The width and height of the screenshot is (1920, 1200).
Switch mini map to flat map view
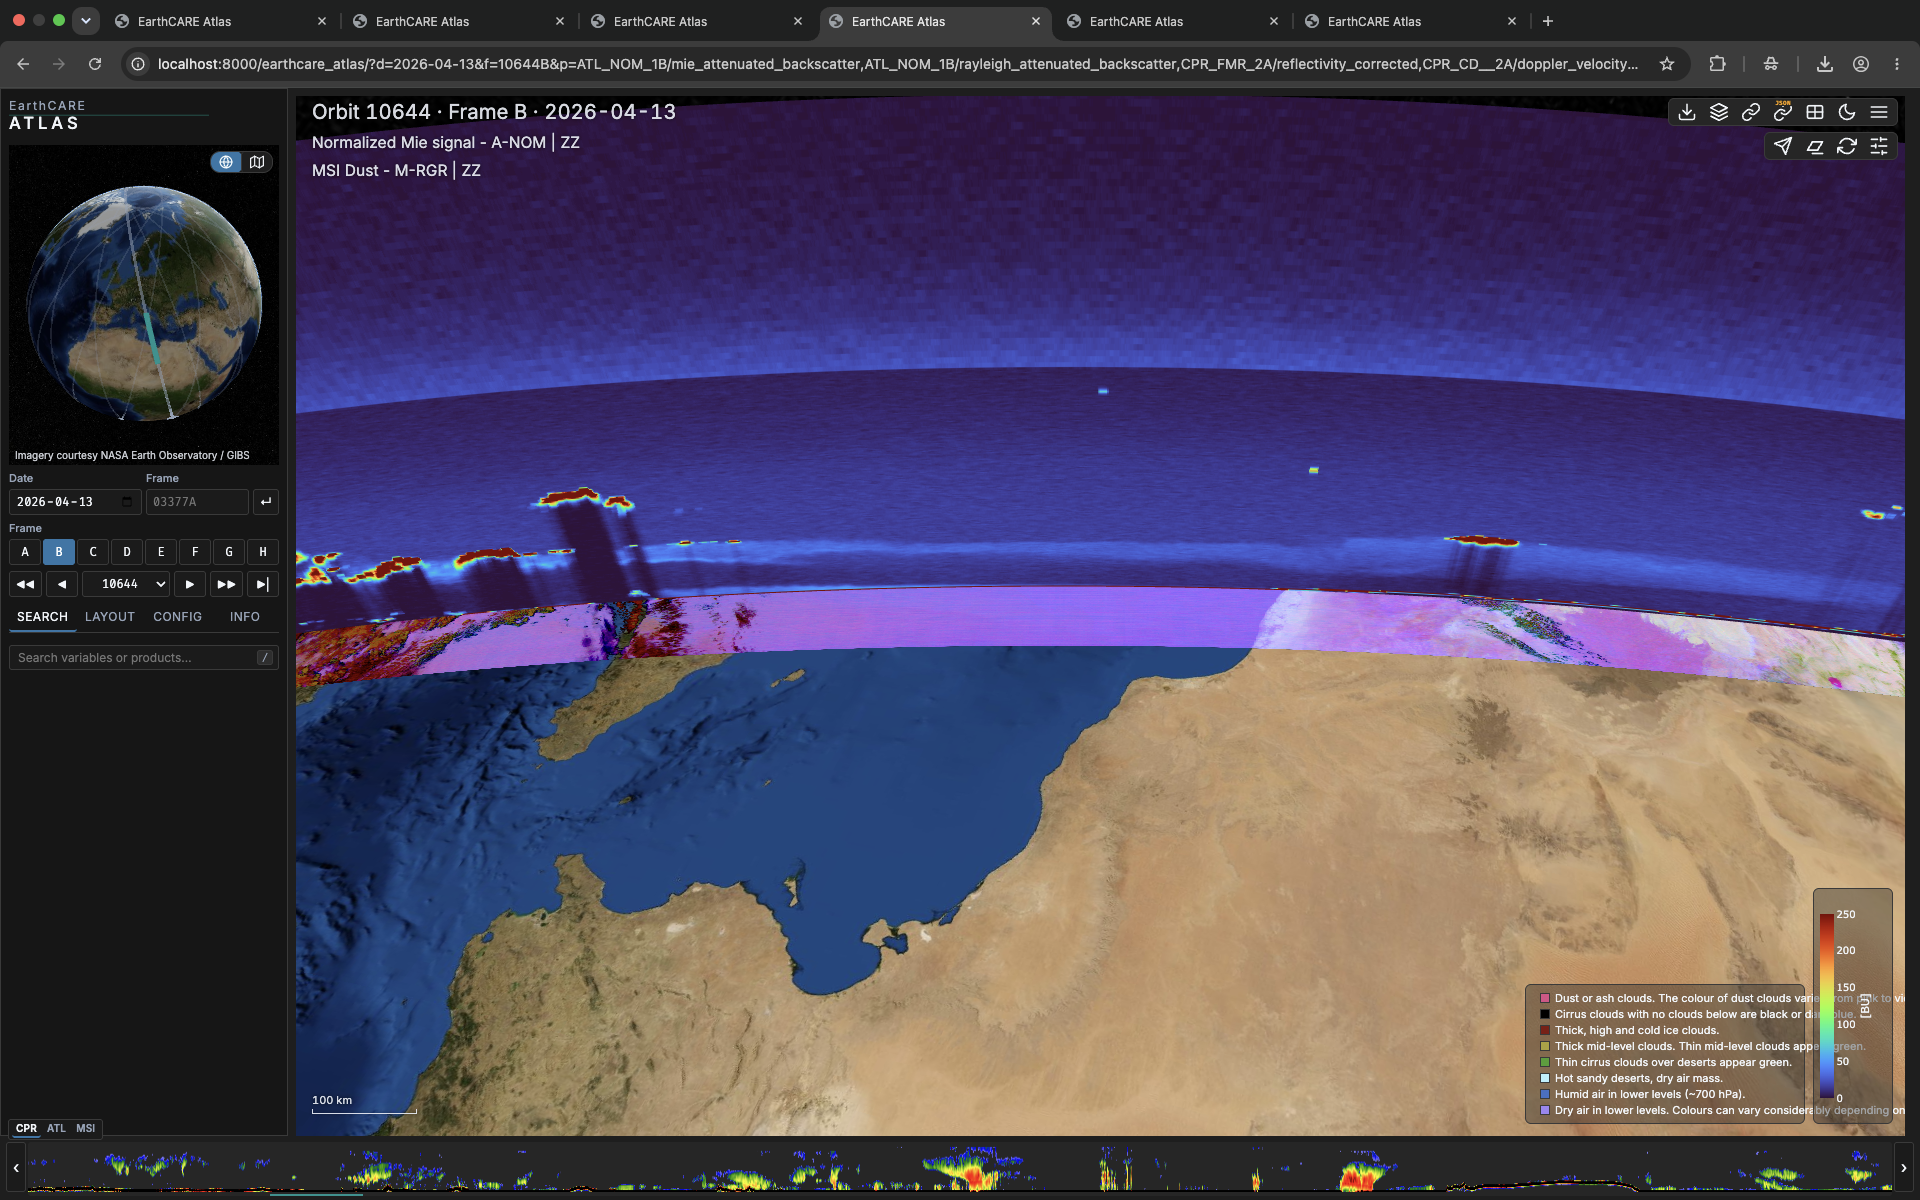[x=257, y=162]
